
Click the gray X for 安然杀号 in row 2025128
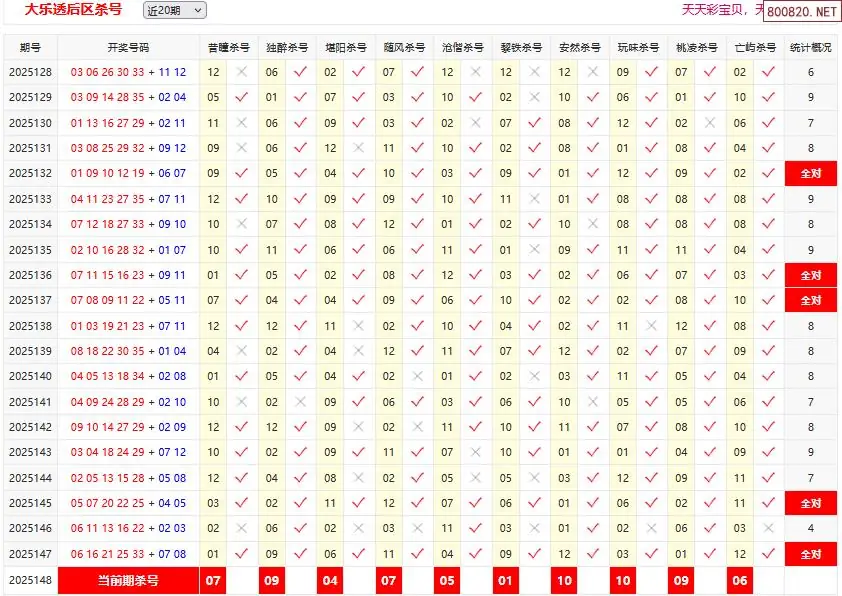pos(593,72)
